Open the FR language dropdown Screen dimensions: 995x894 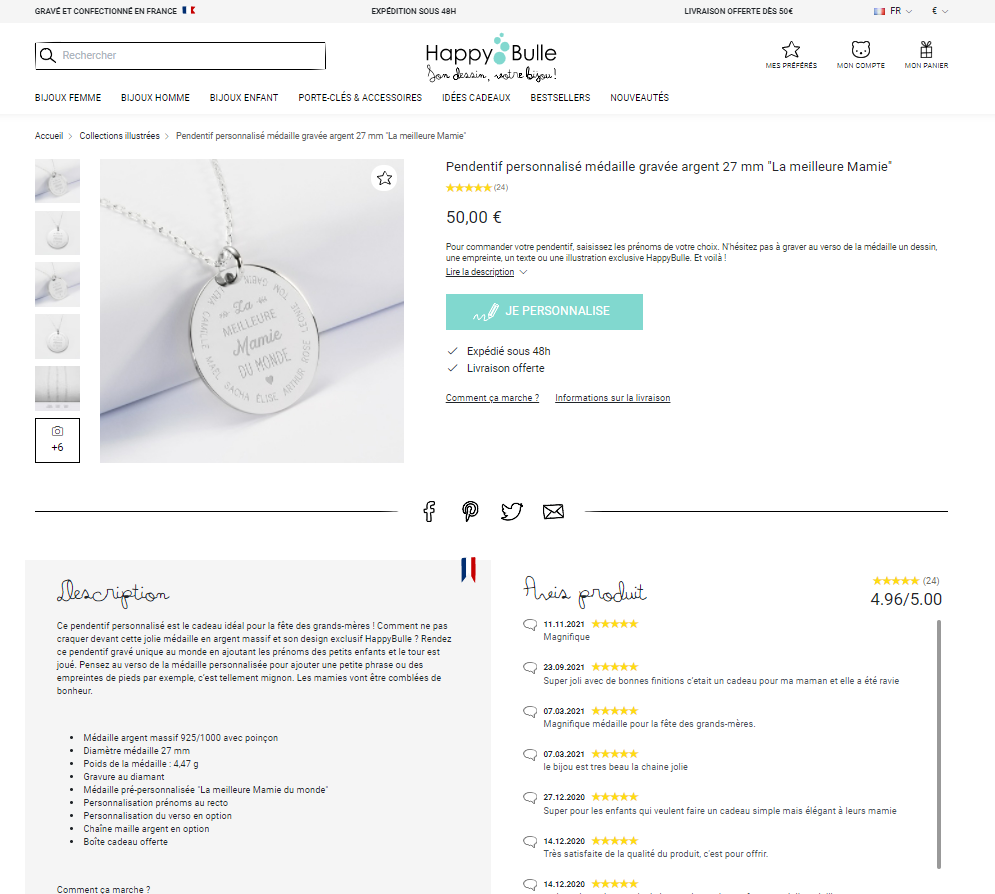point(893,11)
